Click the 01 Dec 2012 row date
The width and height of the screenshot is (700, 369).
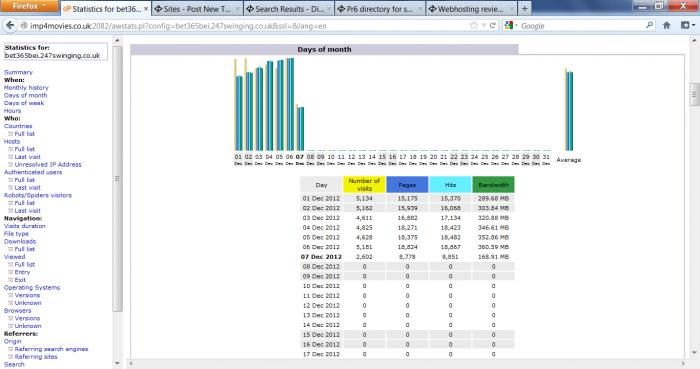[321, 198]
